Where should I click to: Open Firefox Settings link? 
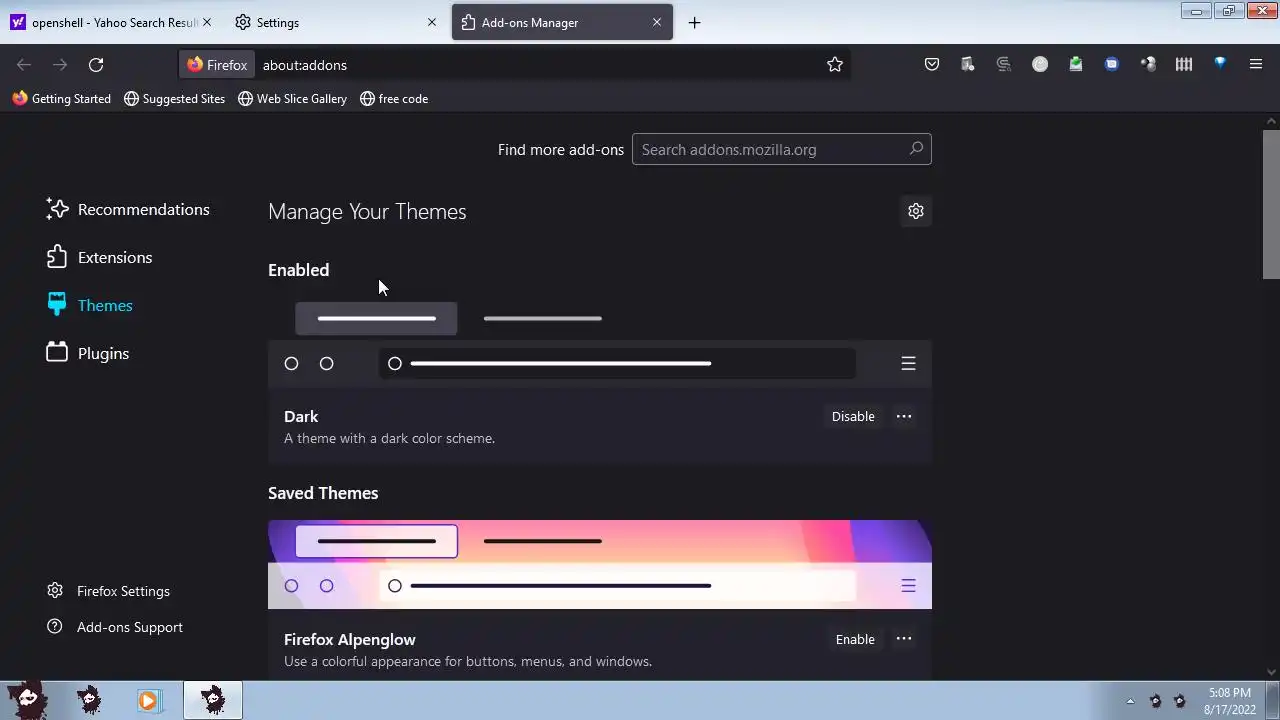click(x=108, y=591)
